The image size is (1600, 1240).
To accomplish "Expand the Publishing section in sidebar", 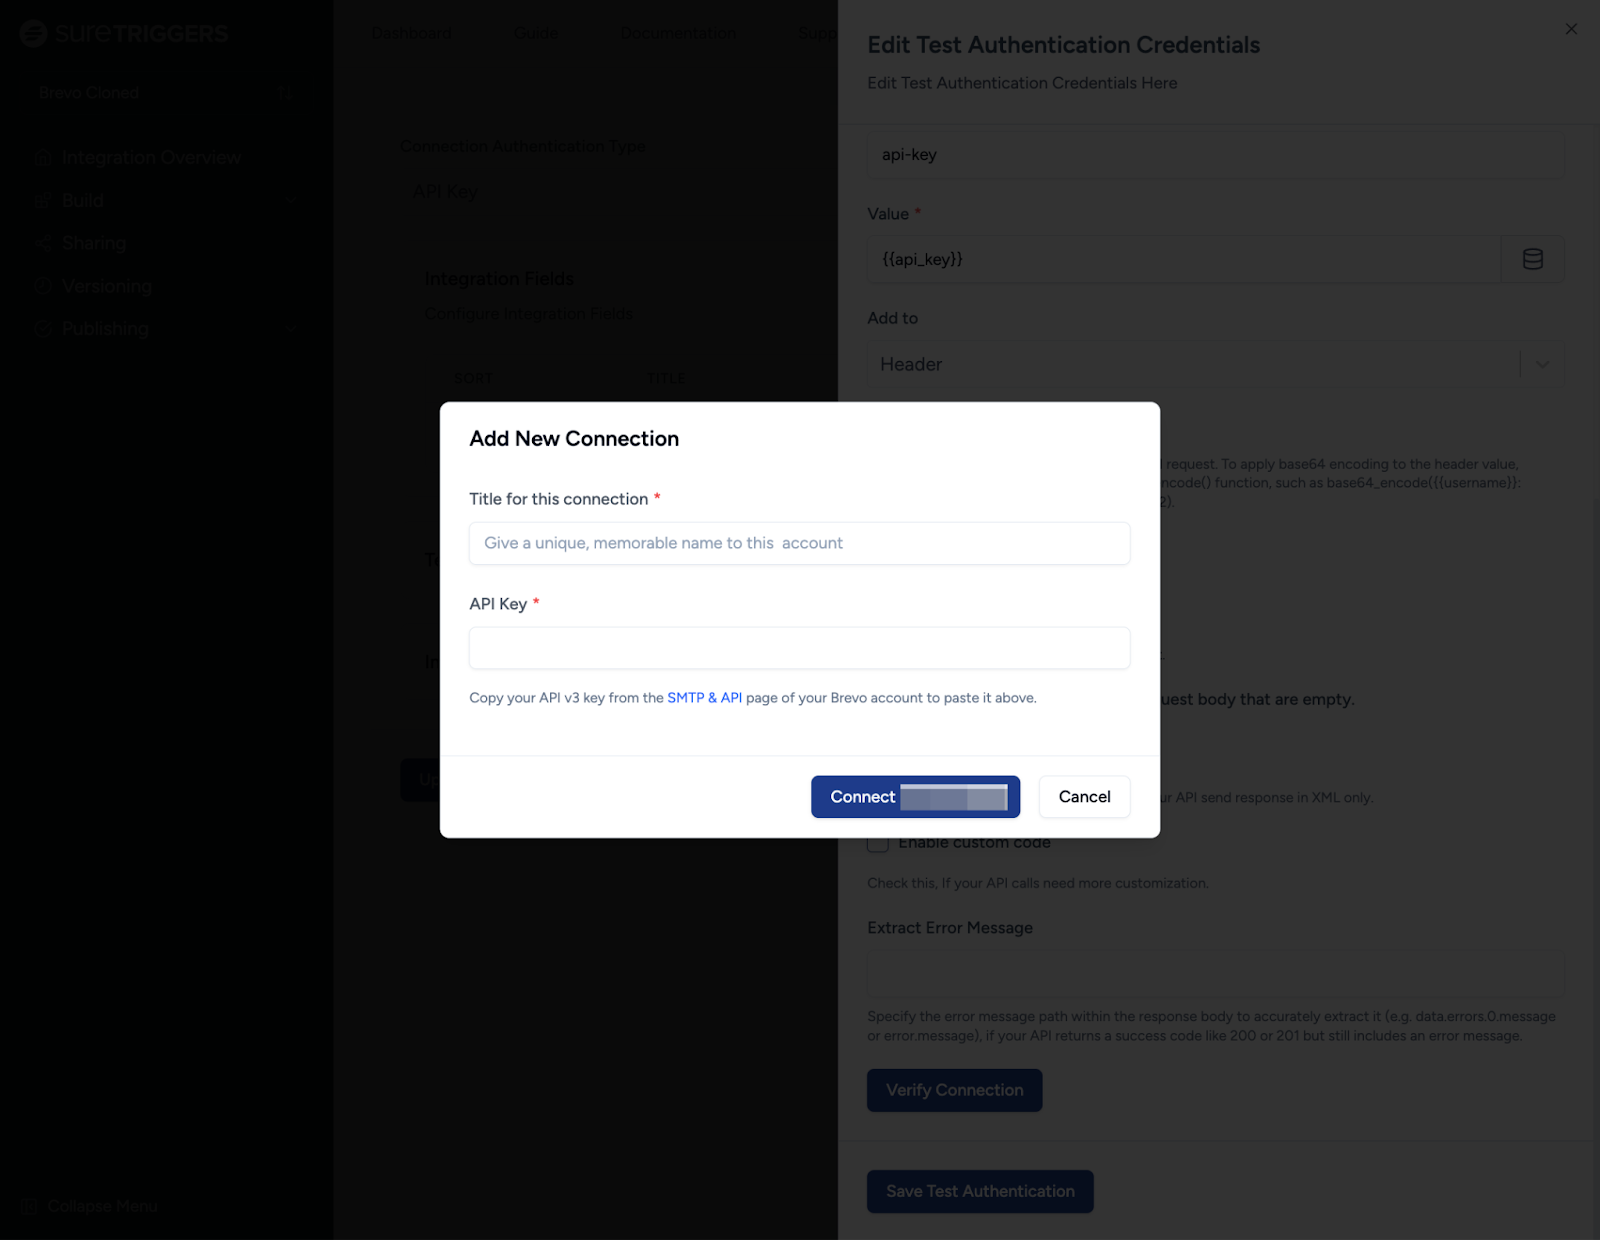I will click(x=290, y=328).
